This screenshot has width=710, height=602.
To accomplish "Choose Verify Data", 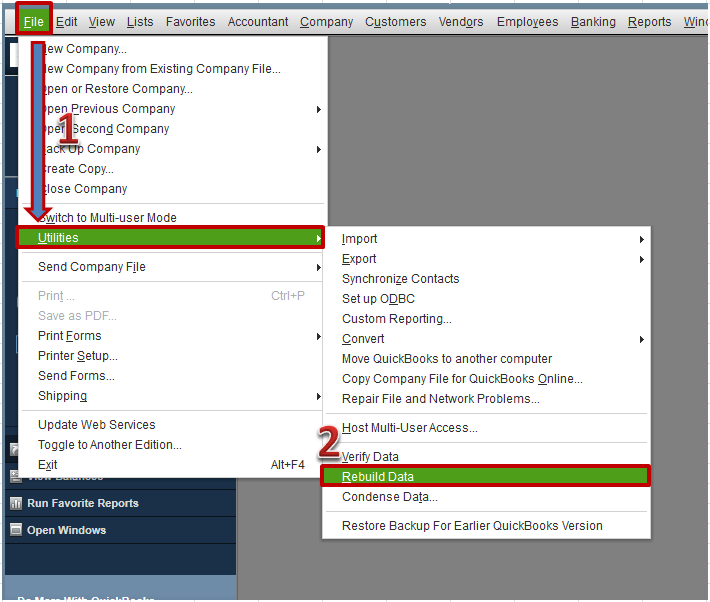I will point(370,457).
